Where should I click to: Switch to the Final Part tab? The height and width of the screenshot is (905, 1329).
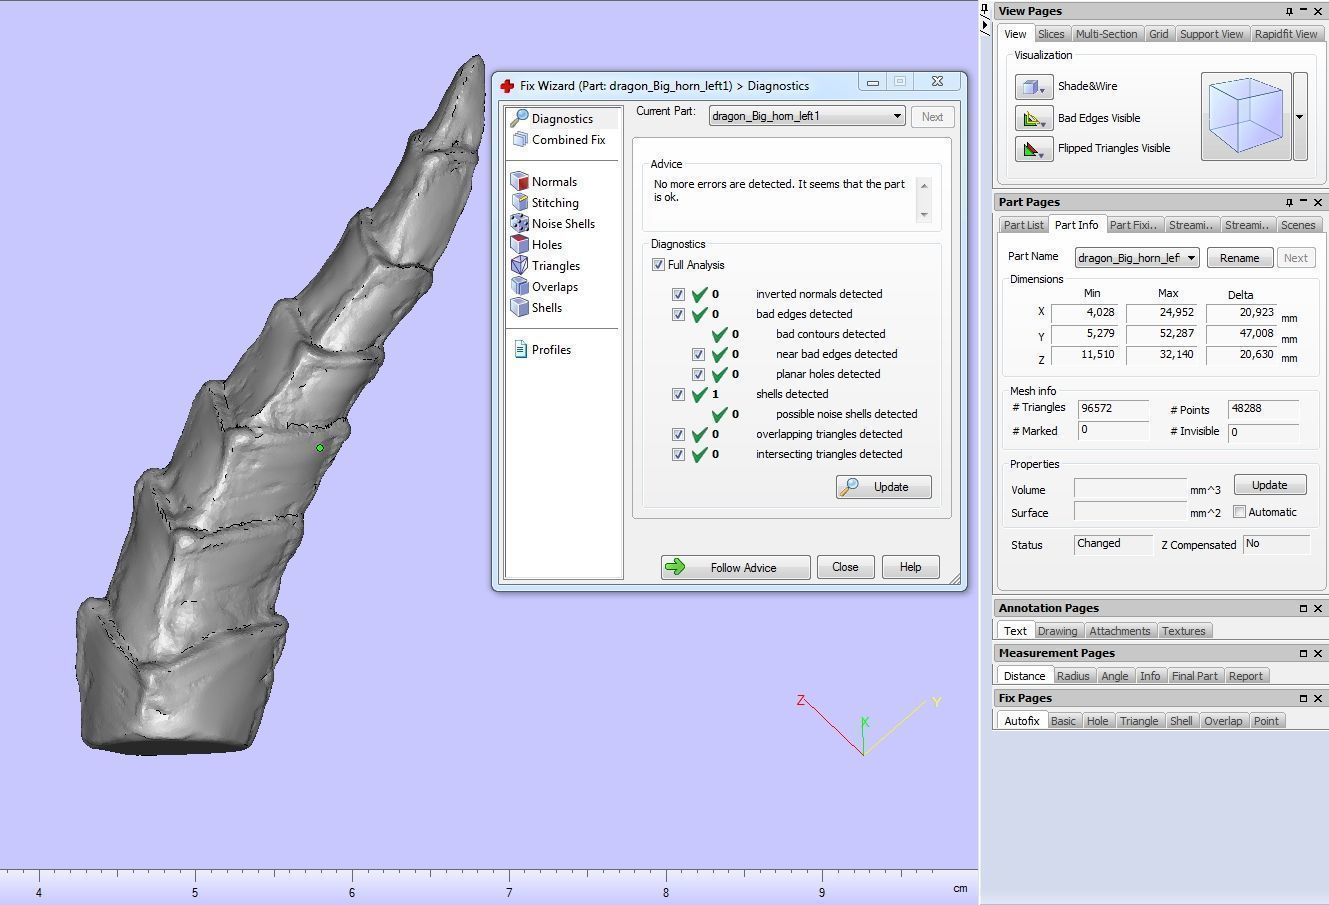coord(1195,676)
